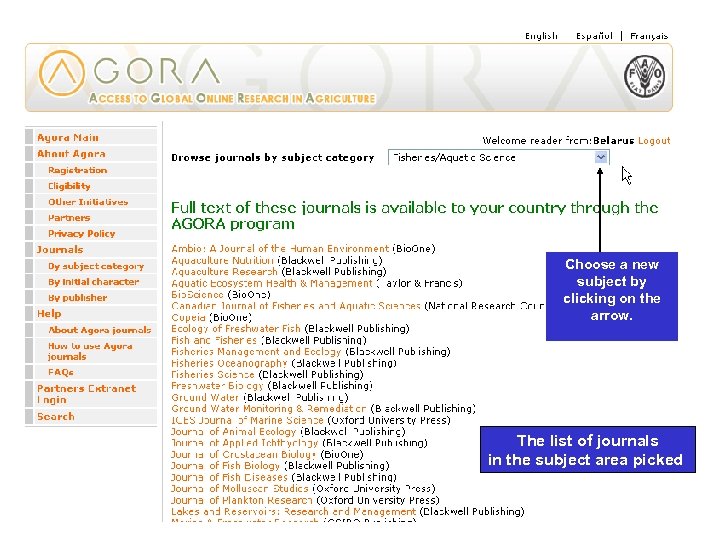Browse journals By initial character
This screenshot has height=540, width=720.
point(94,281)
